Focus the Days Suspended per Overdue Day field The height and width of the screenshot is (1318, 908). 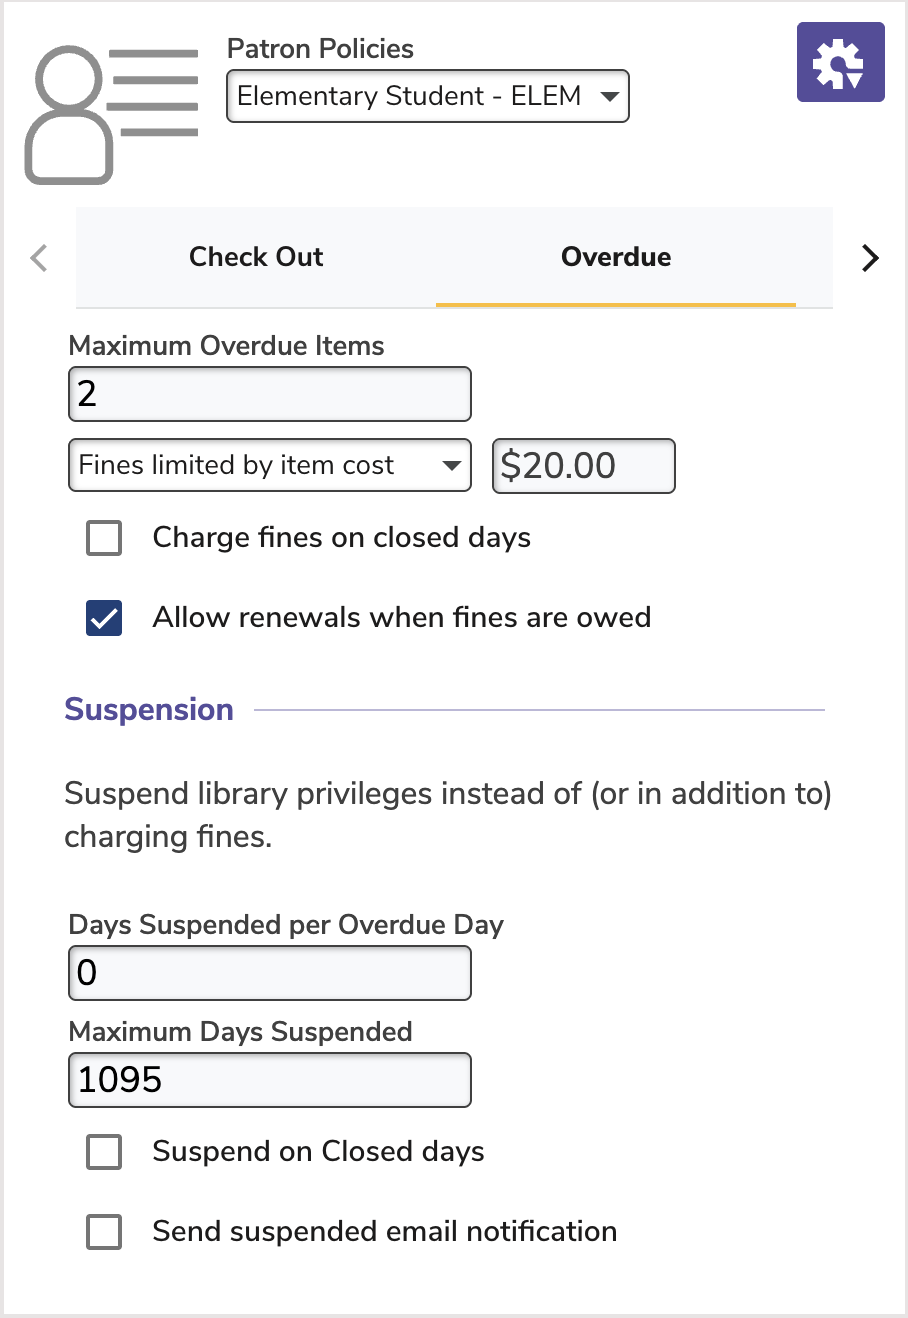(x=269, y=973)
